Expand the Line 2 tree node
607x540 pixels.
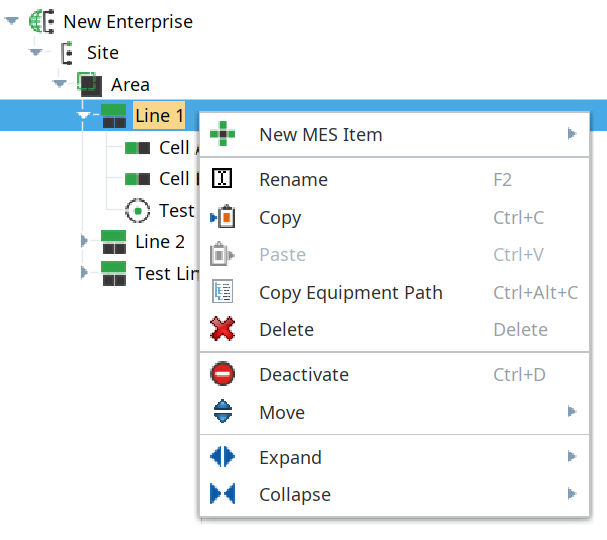[x=85, y=241]
